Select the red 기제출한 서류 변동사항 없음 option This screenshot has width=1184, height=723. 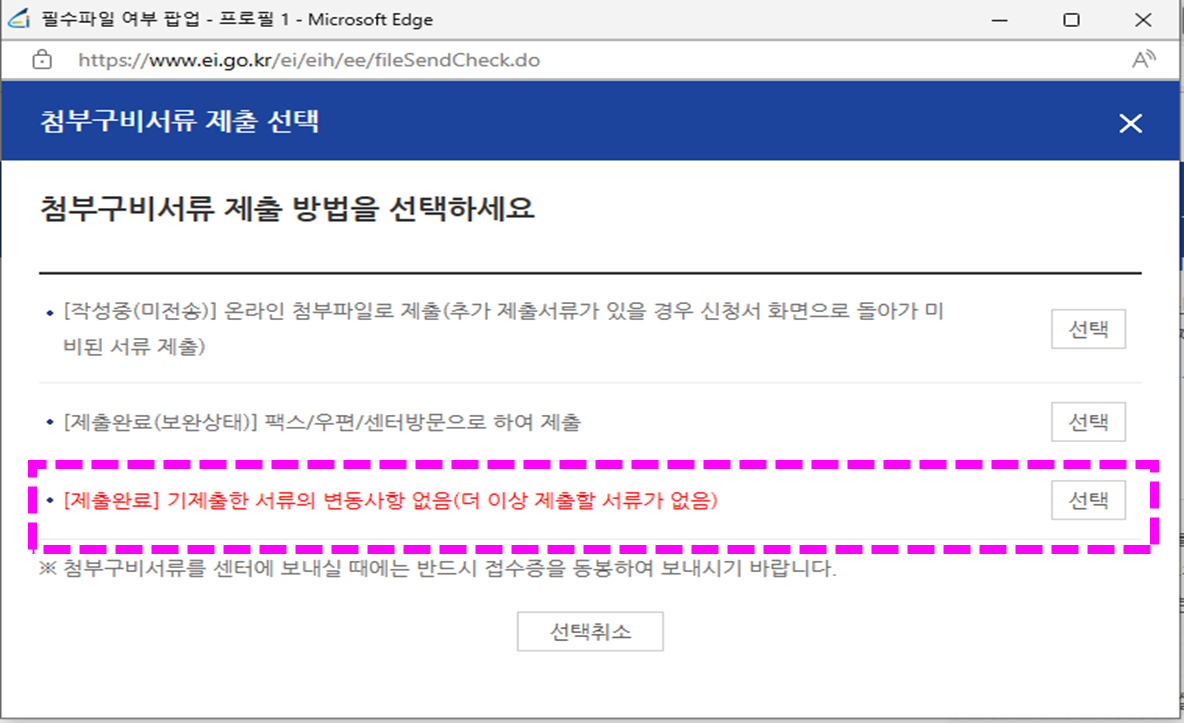tap(1088, 501)
